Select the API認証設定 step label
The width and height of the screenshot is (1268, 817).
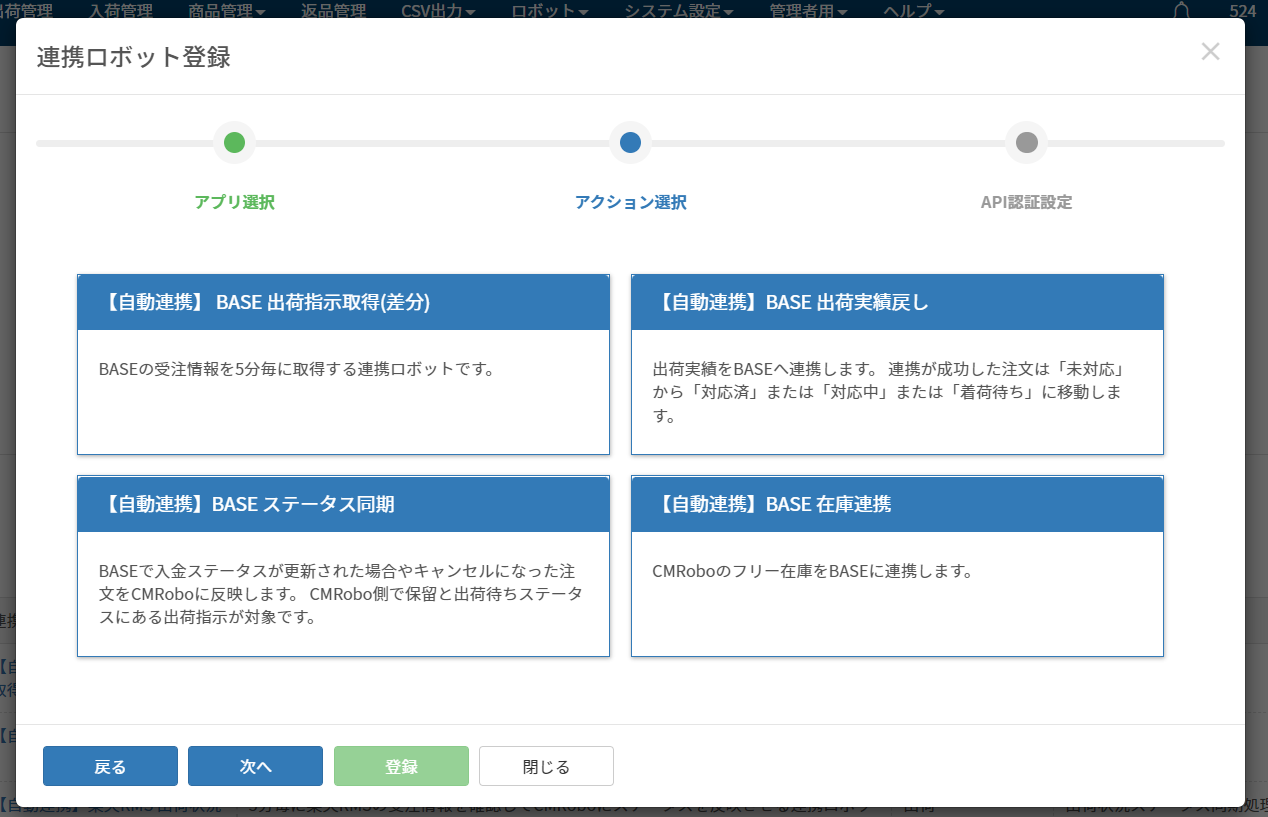click(x=1026, y=202)
